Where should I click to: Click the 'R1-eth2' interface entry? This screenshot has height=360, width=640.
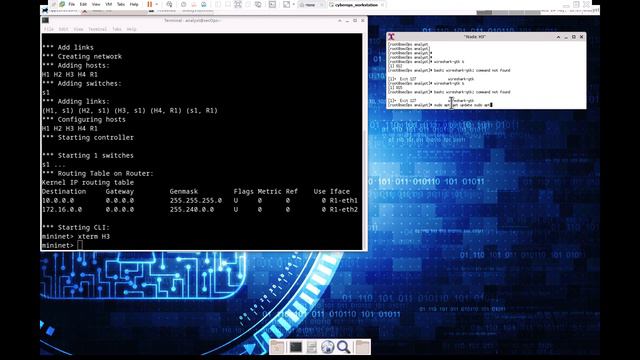pyautogui.click(x=344, y=209)
